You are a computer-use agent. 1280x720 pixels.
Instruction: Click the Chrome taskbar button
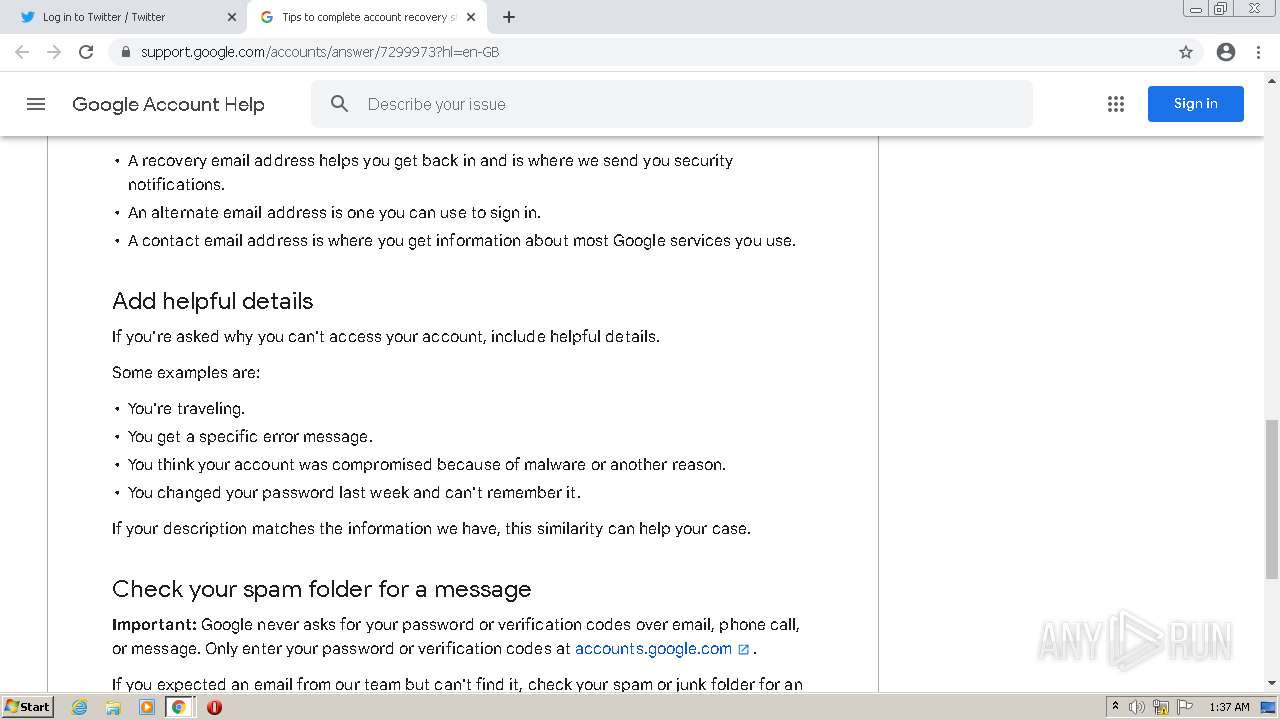[x=179, y=707]
